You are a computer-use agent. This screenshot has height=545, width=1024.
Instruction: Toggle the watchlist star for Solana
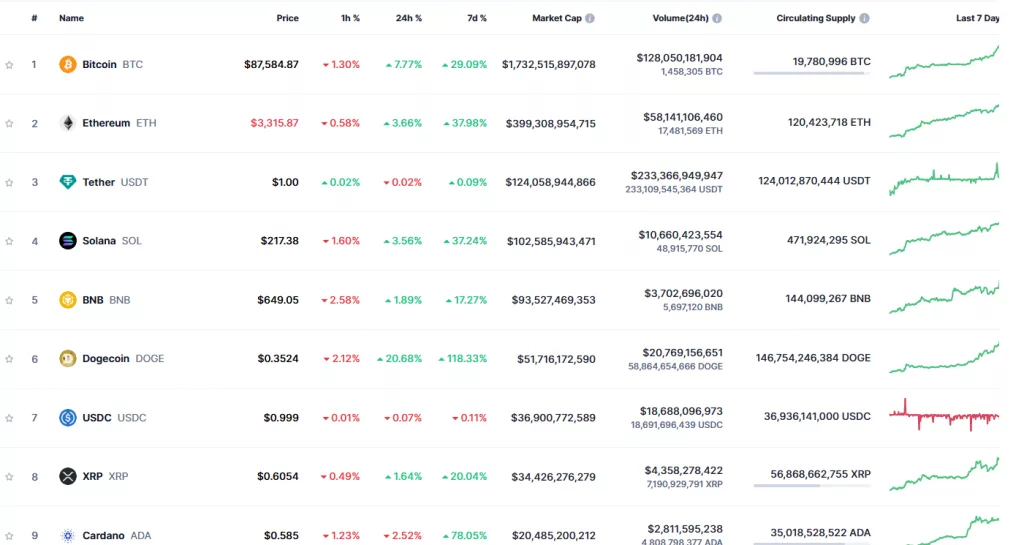click(x=9, y=241)
